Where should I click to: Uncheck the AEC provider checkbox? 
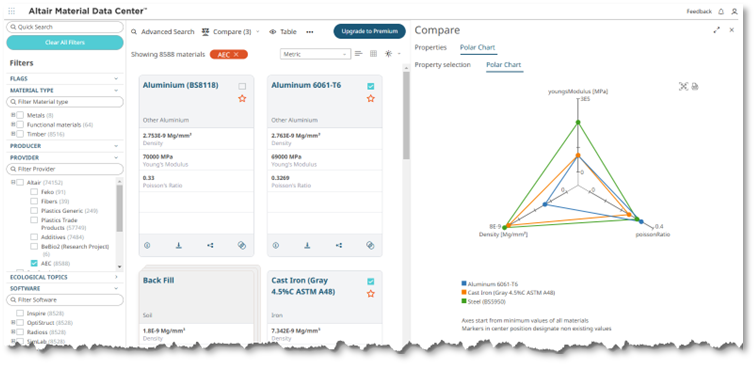34,263
